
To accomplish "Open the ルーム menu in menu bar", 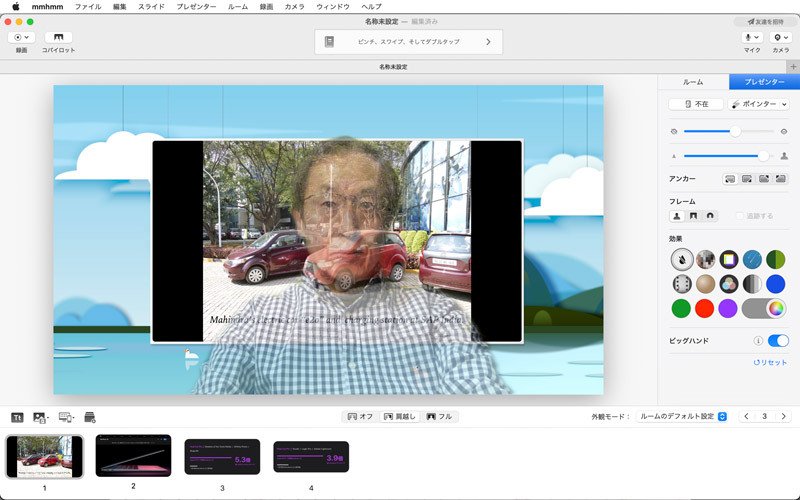I will (x=238, y=7).
